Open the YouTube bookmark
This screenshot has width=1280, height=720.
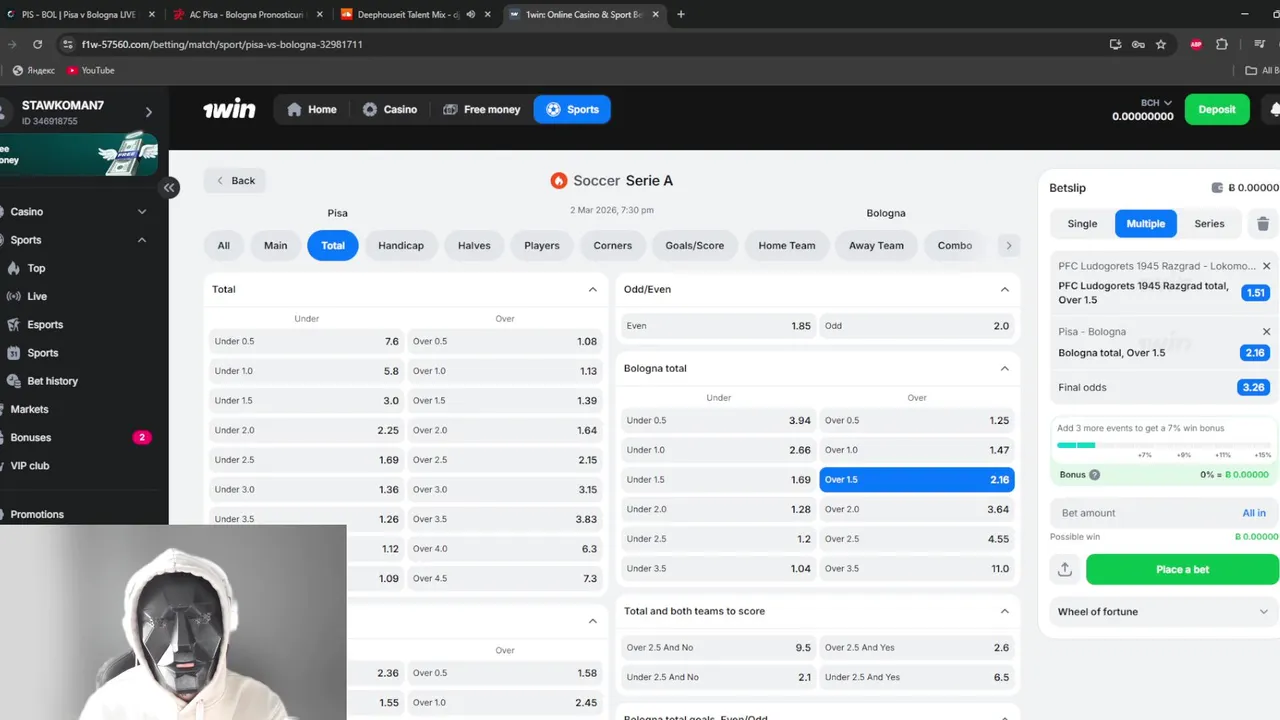[90, 70]
